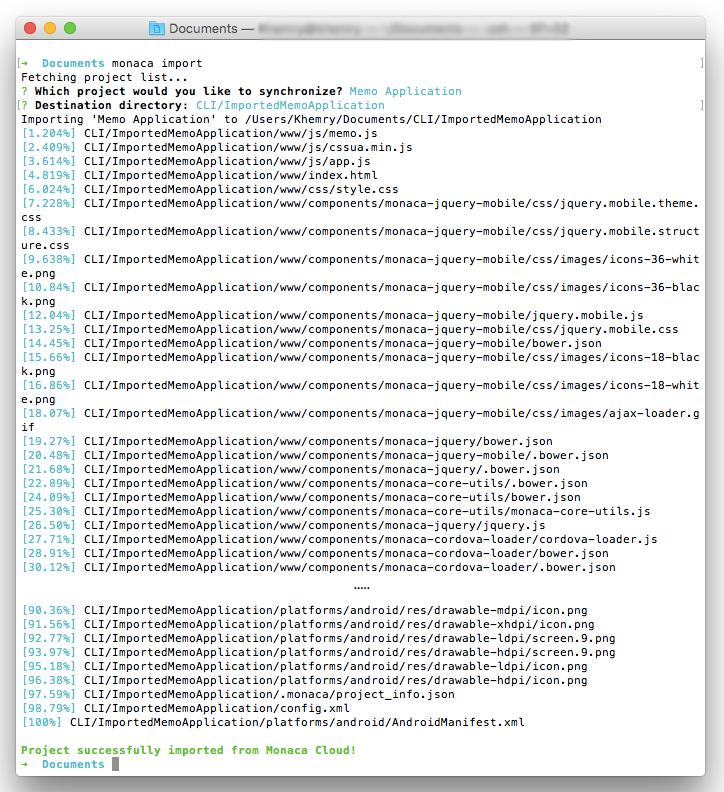Click the [1.204%] memo.js line
The height and width of the screenshot is (792, 724).
200,133
